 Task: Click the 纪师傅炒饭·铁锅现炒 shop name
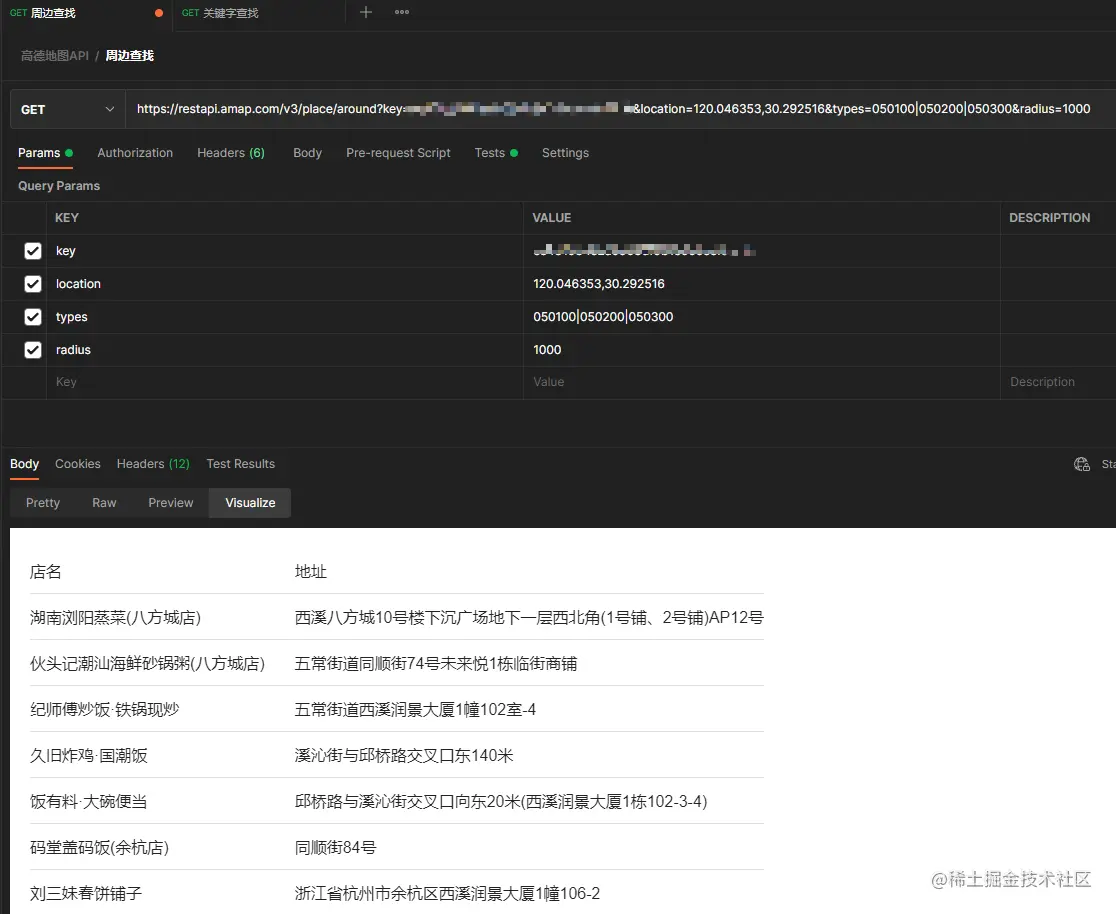point(105,710)
